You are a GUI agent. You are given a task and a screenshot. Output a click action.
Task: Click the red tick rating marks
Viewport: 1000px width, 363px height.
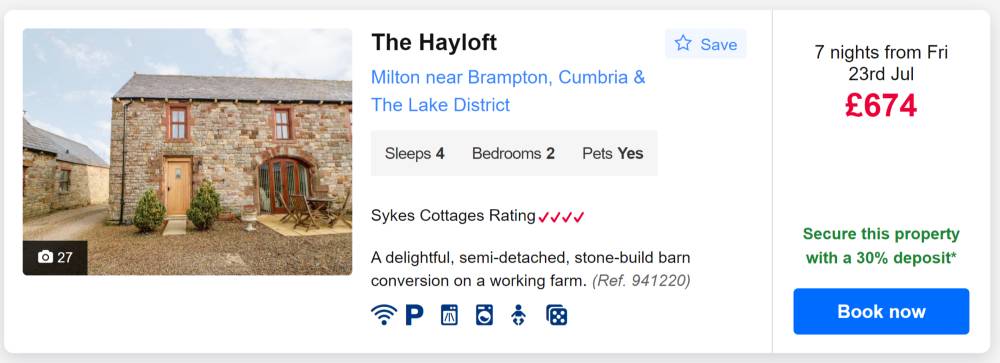561,217
